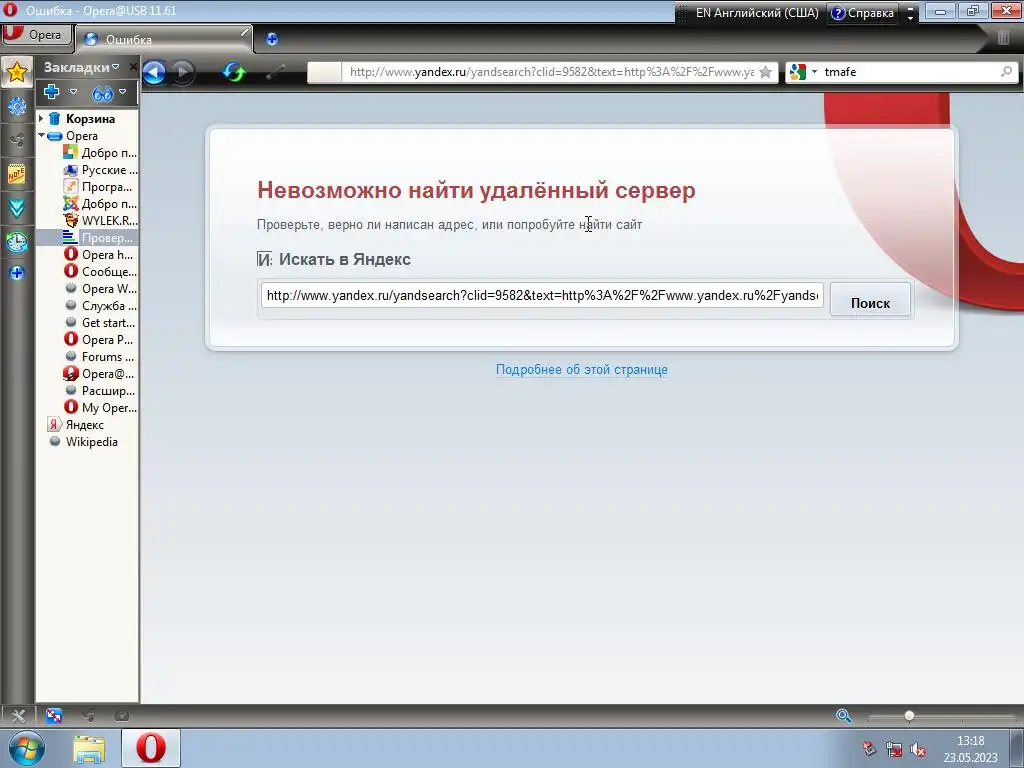1024x768 pixels.
Task: Open the Widgets gear panel
Action: click(x=17, y=106)
